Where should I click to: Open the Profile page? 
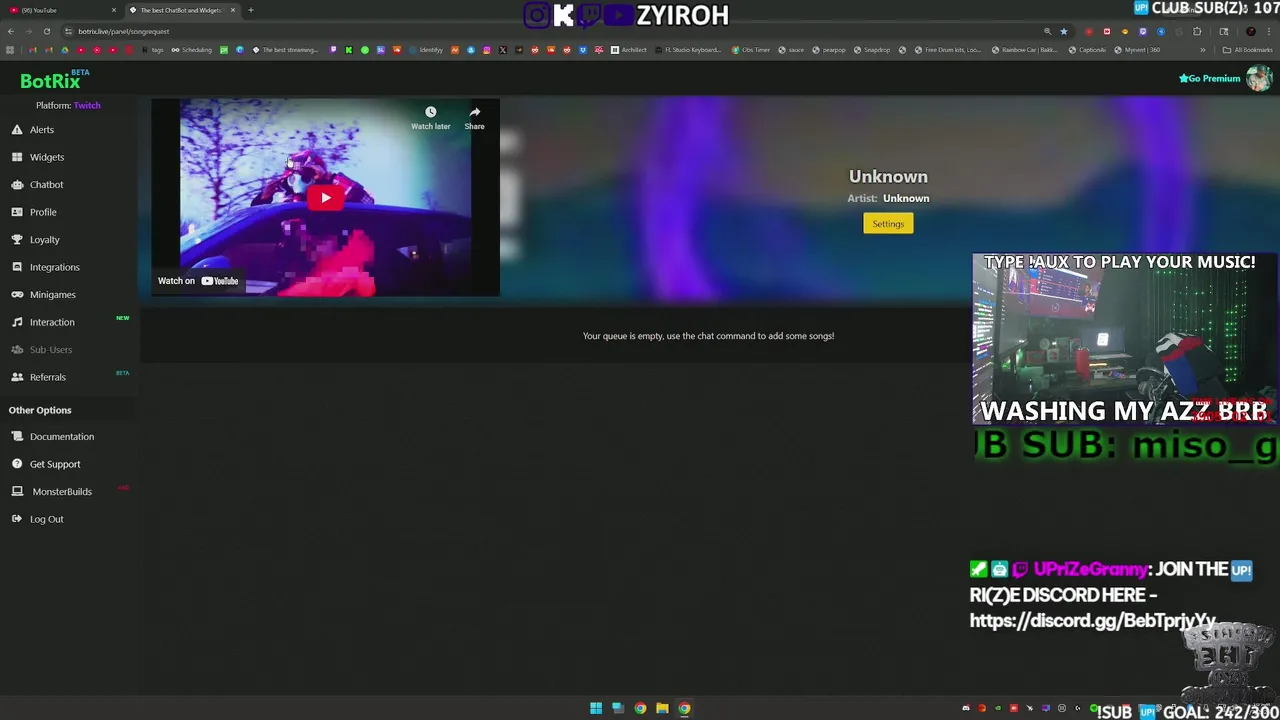coord(43,212)
